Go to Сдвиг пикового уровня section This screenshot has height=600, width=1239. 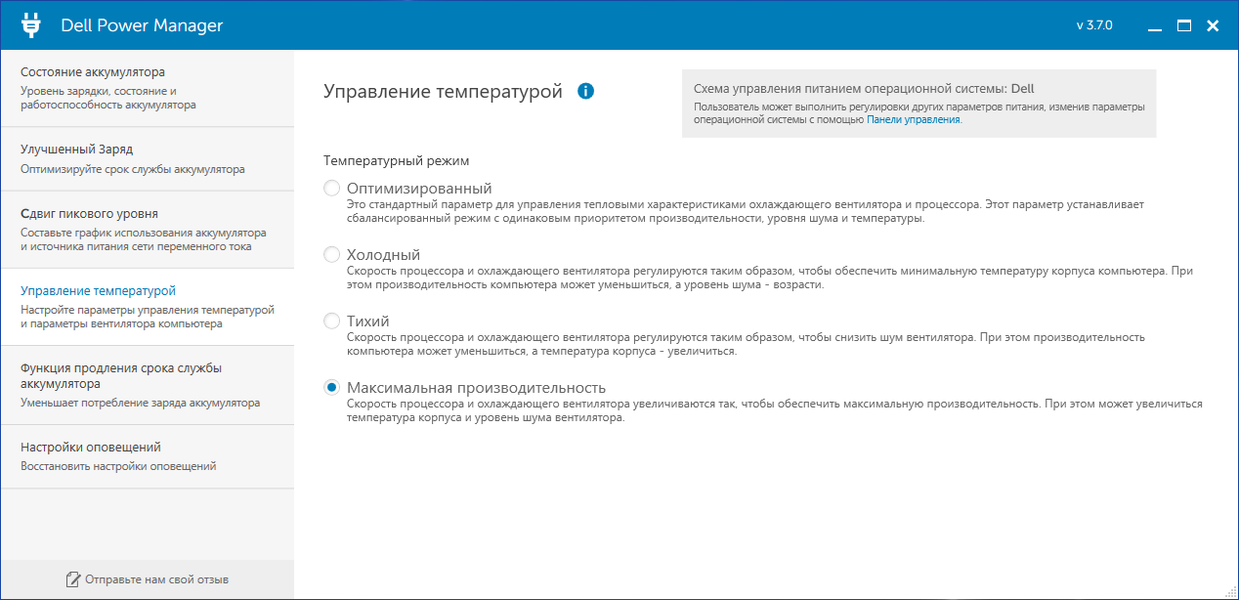click(x=147, y=230)
